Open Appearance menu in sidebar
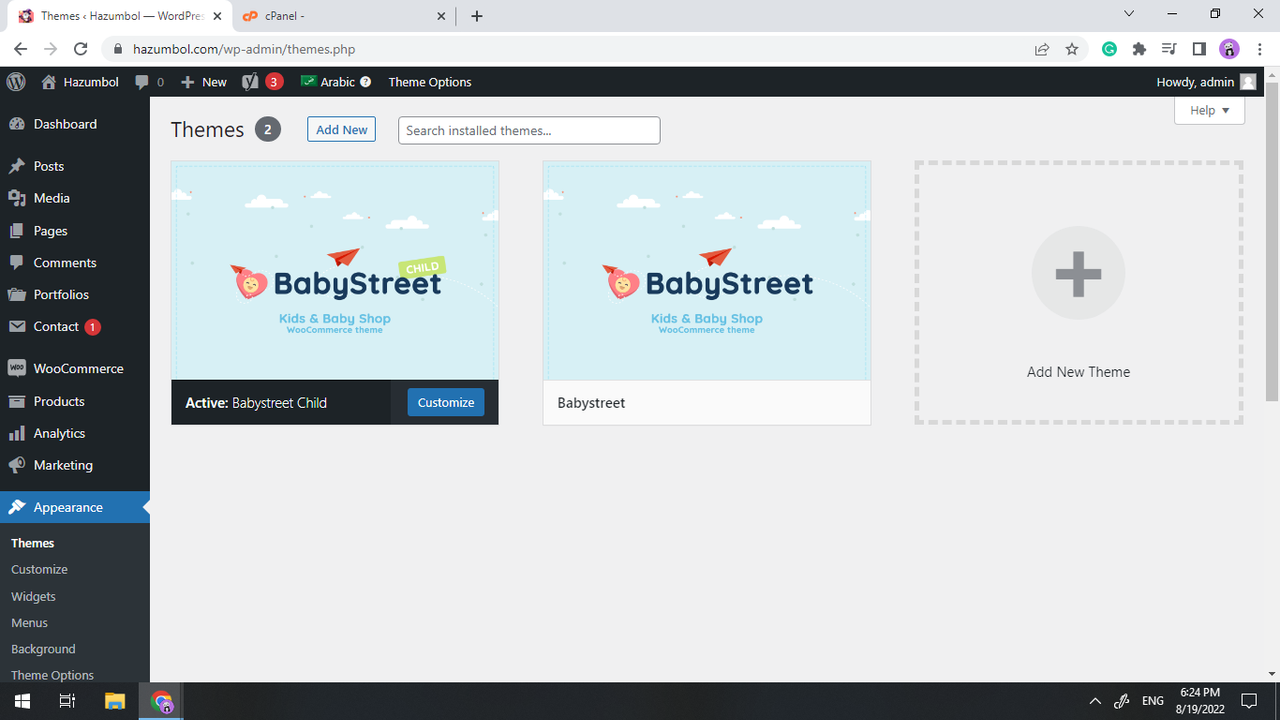This screenshot has height=720, width=1280. pos(75,507)
